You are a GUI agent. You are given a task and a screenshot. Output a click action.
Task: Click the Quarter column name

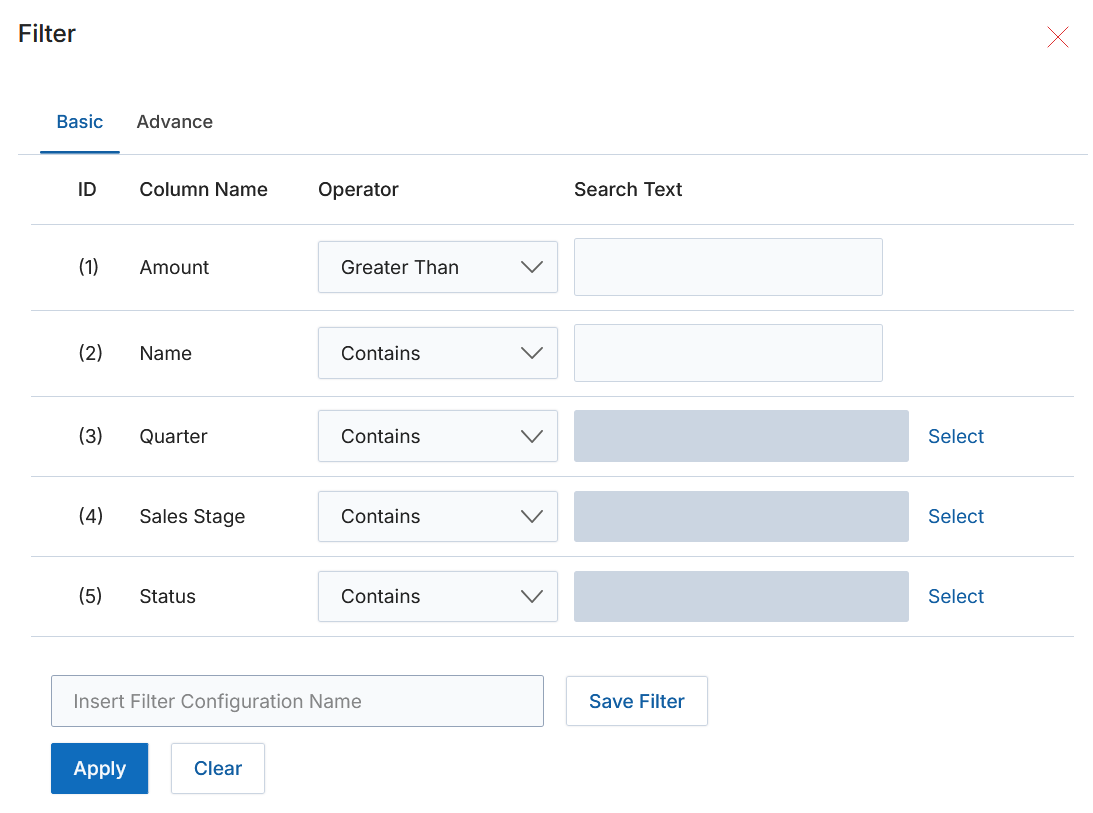tap(174, 436)
